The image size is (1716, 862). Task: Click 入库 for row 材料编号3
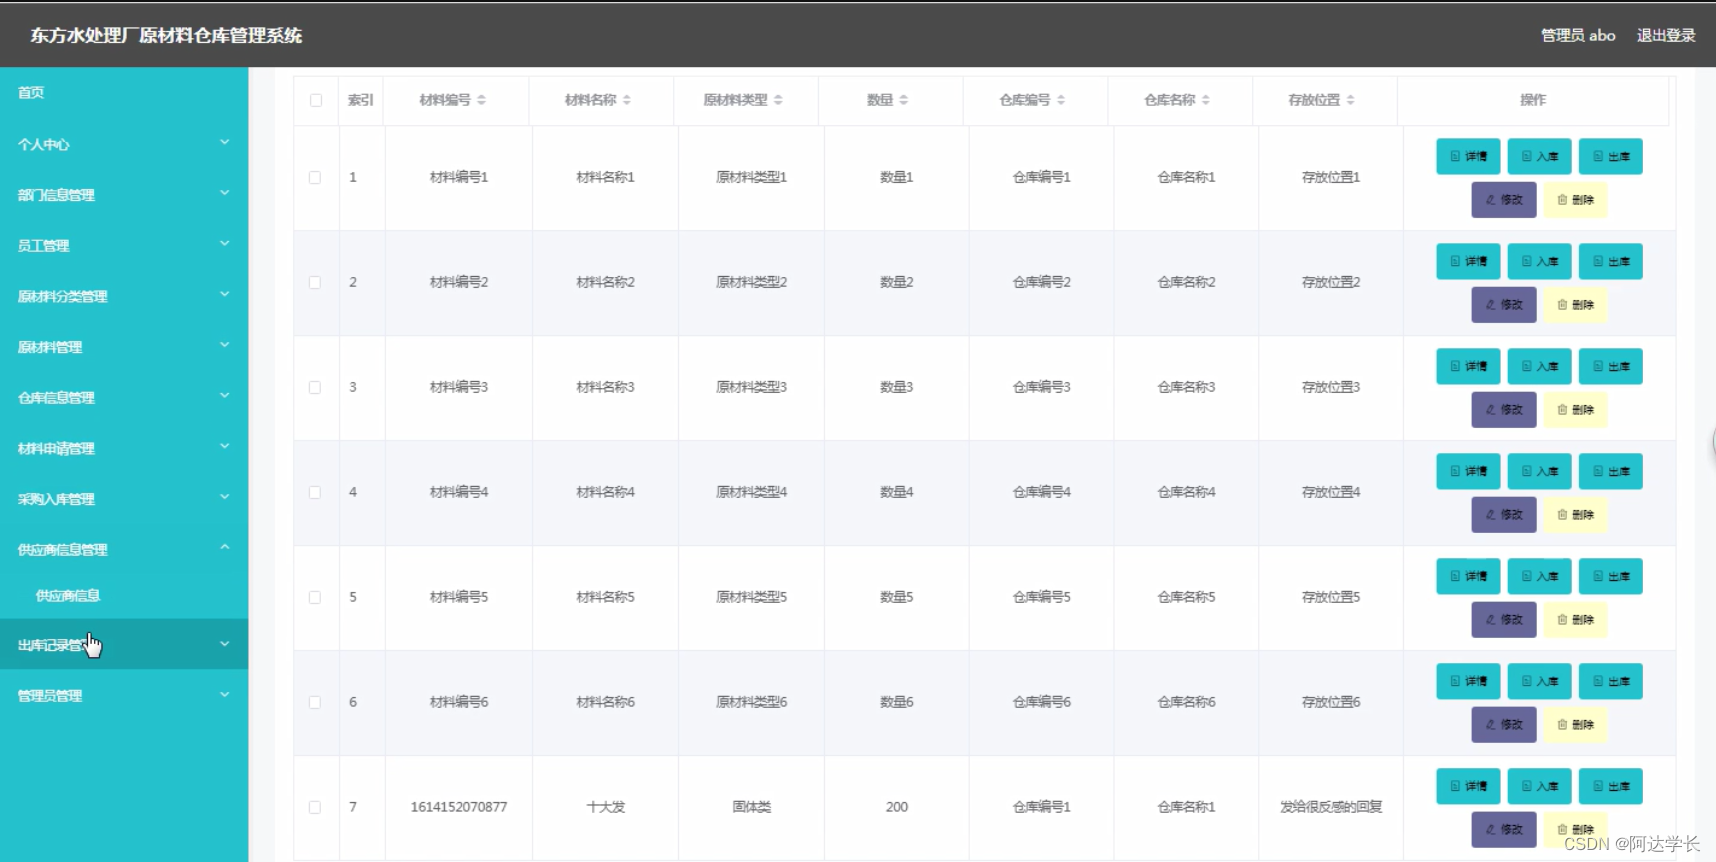click(x=1539, y=366)
